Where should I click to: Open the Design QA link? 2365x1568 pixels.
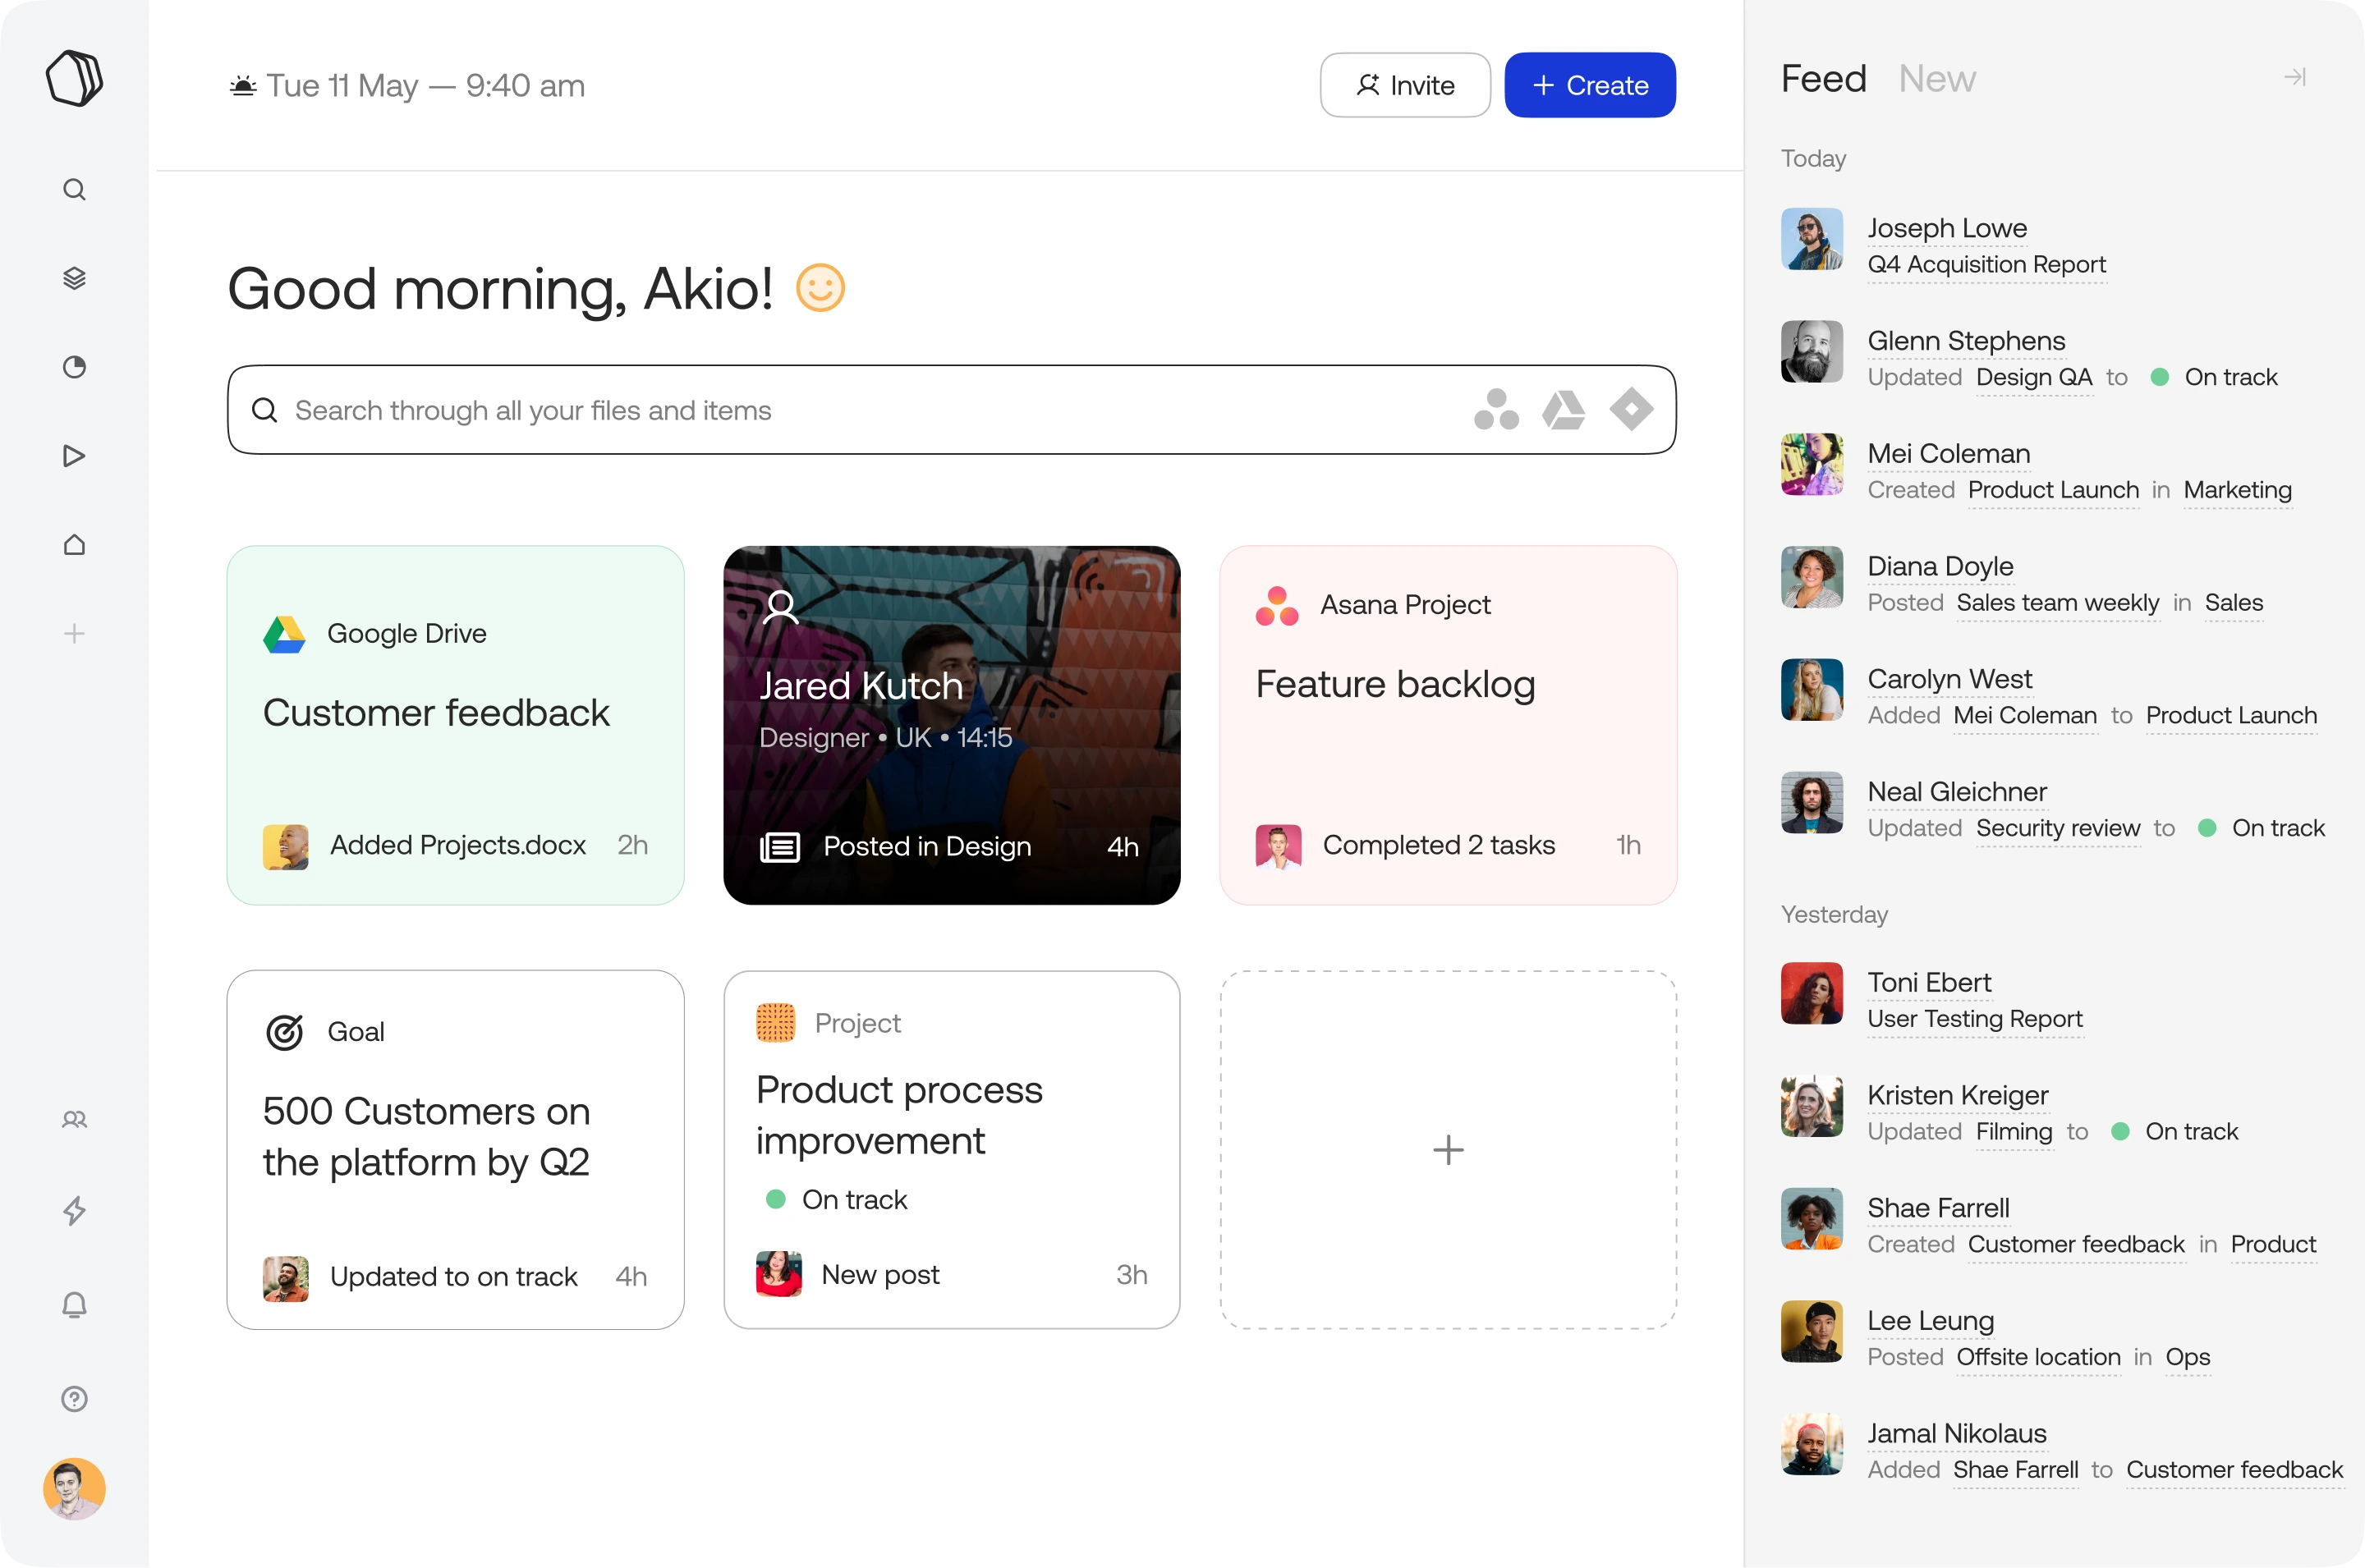tap(2034, 378)
